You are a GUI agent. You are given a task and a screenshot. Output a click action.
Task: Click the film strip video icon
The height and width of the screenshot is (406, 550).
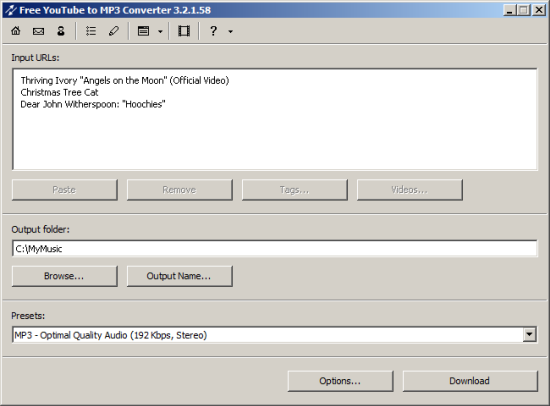[x=184, y=31]
